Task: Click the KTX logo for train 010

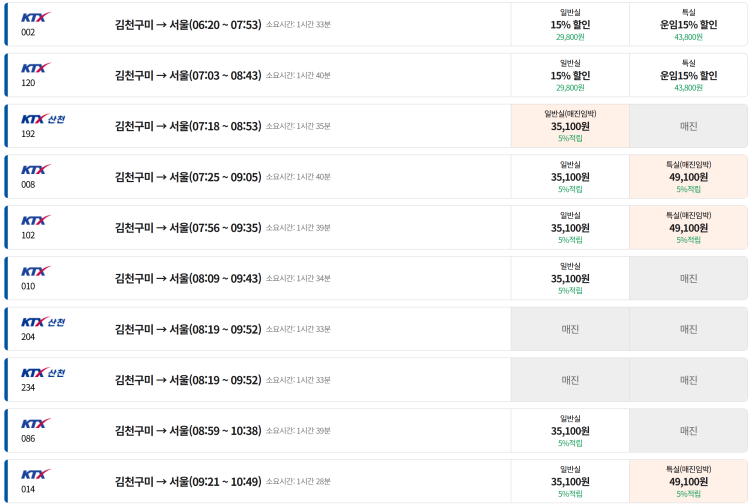Action: pos(35,271)
